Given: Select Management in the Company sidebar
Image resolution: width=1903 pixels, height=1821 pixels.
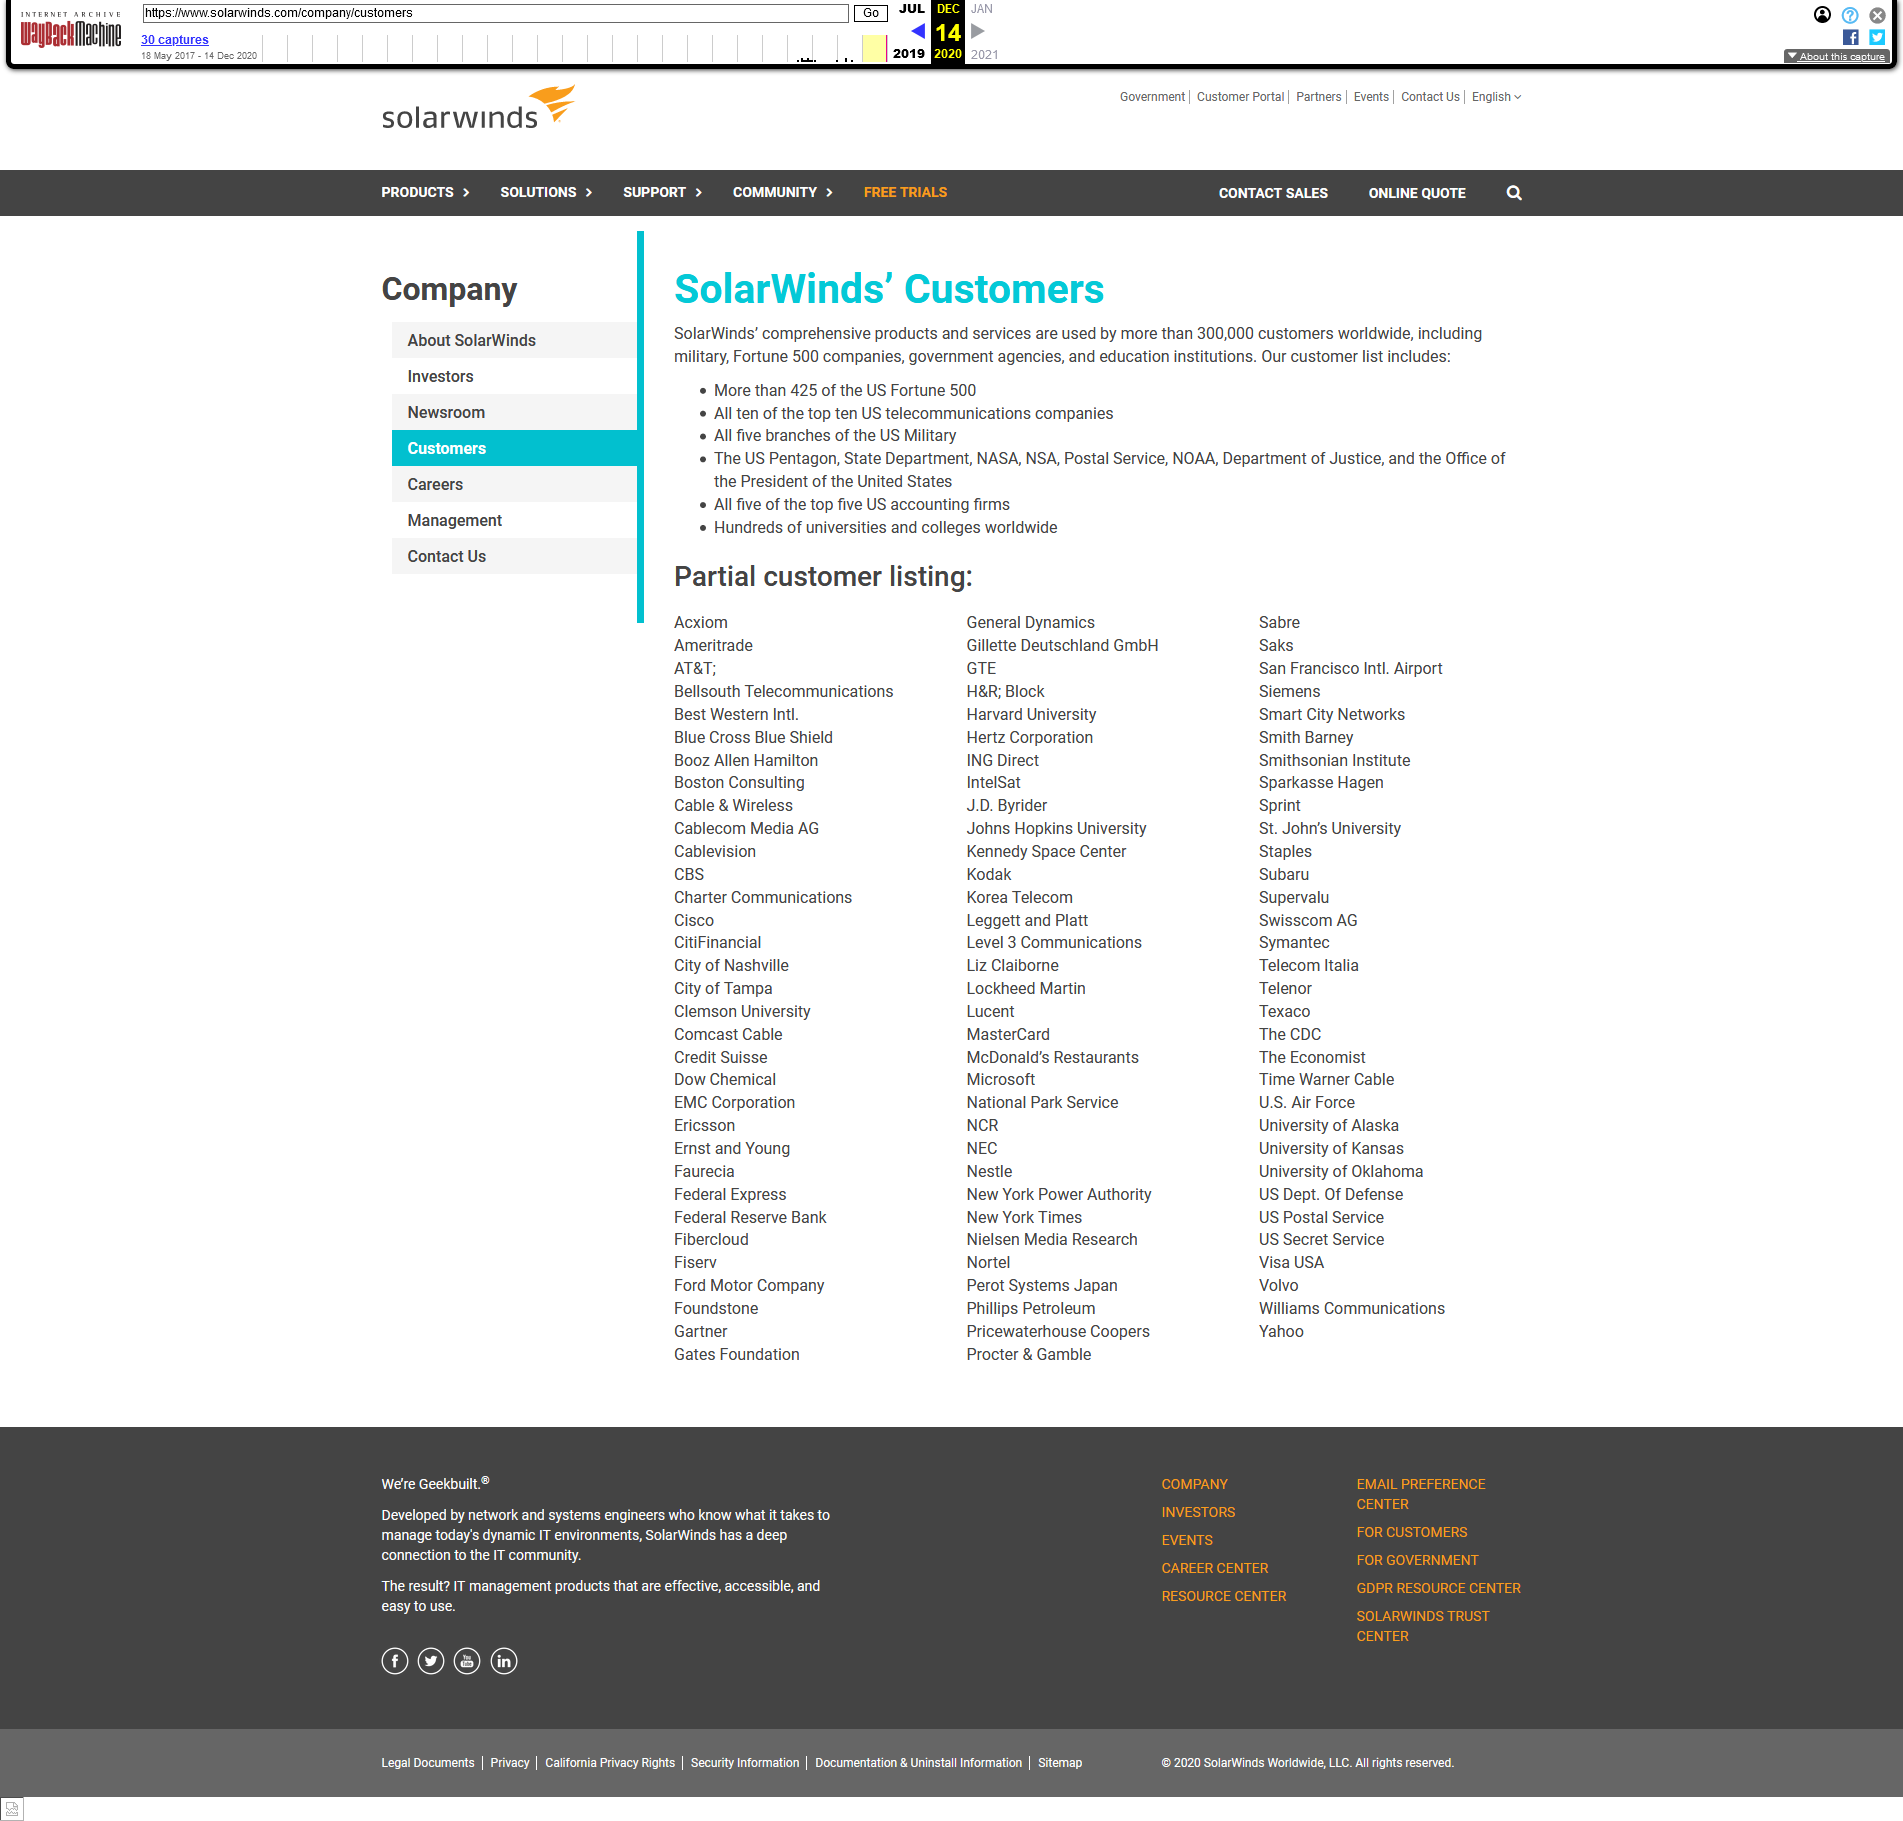Looking at the screenshot, I should pos(514,520).
